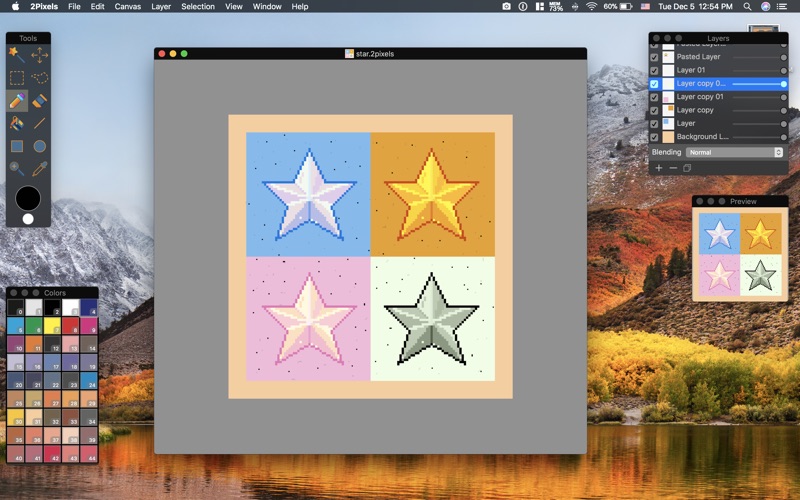This screenshot has width=800, height=500.
Task: Open the View menu
Action: click(x=234, y=7)
